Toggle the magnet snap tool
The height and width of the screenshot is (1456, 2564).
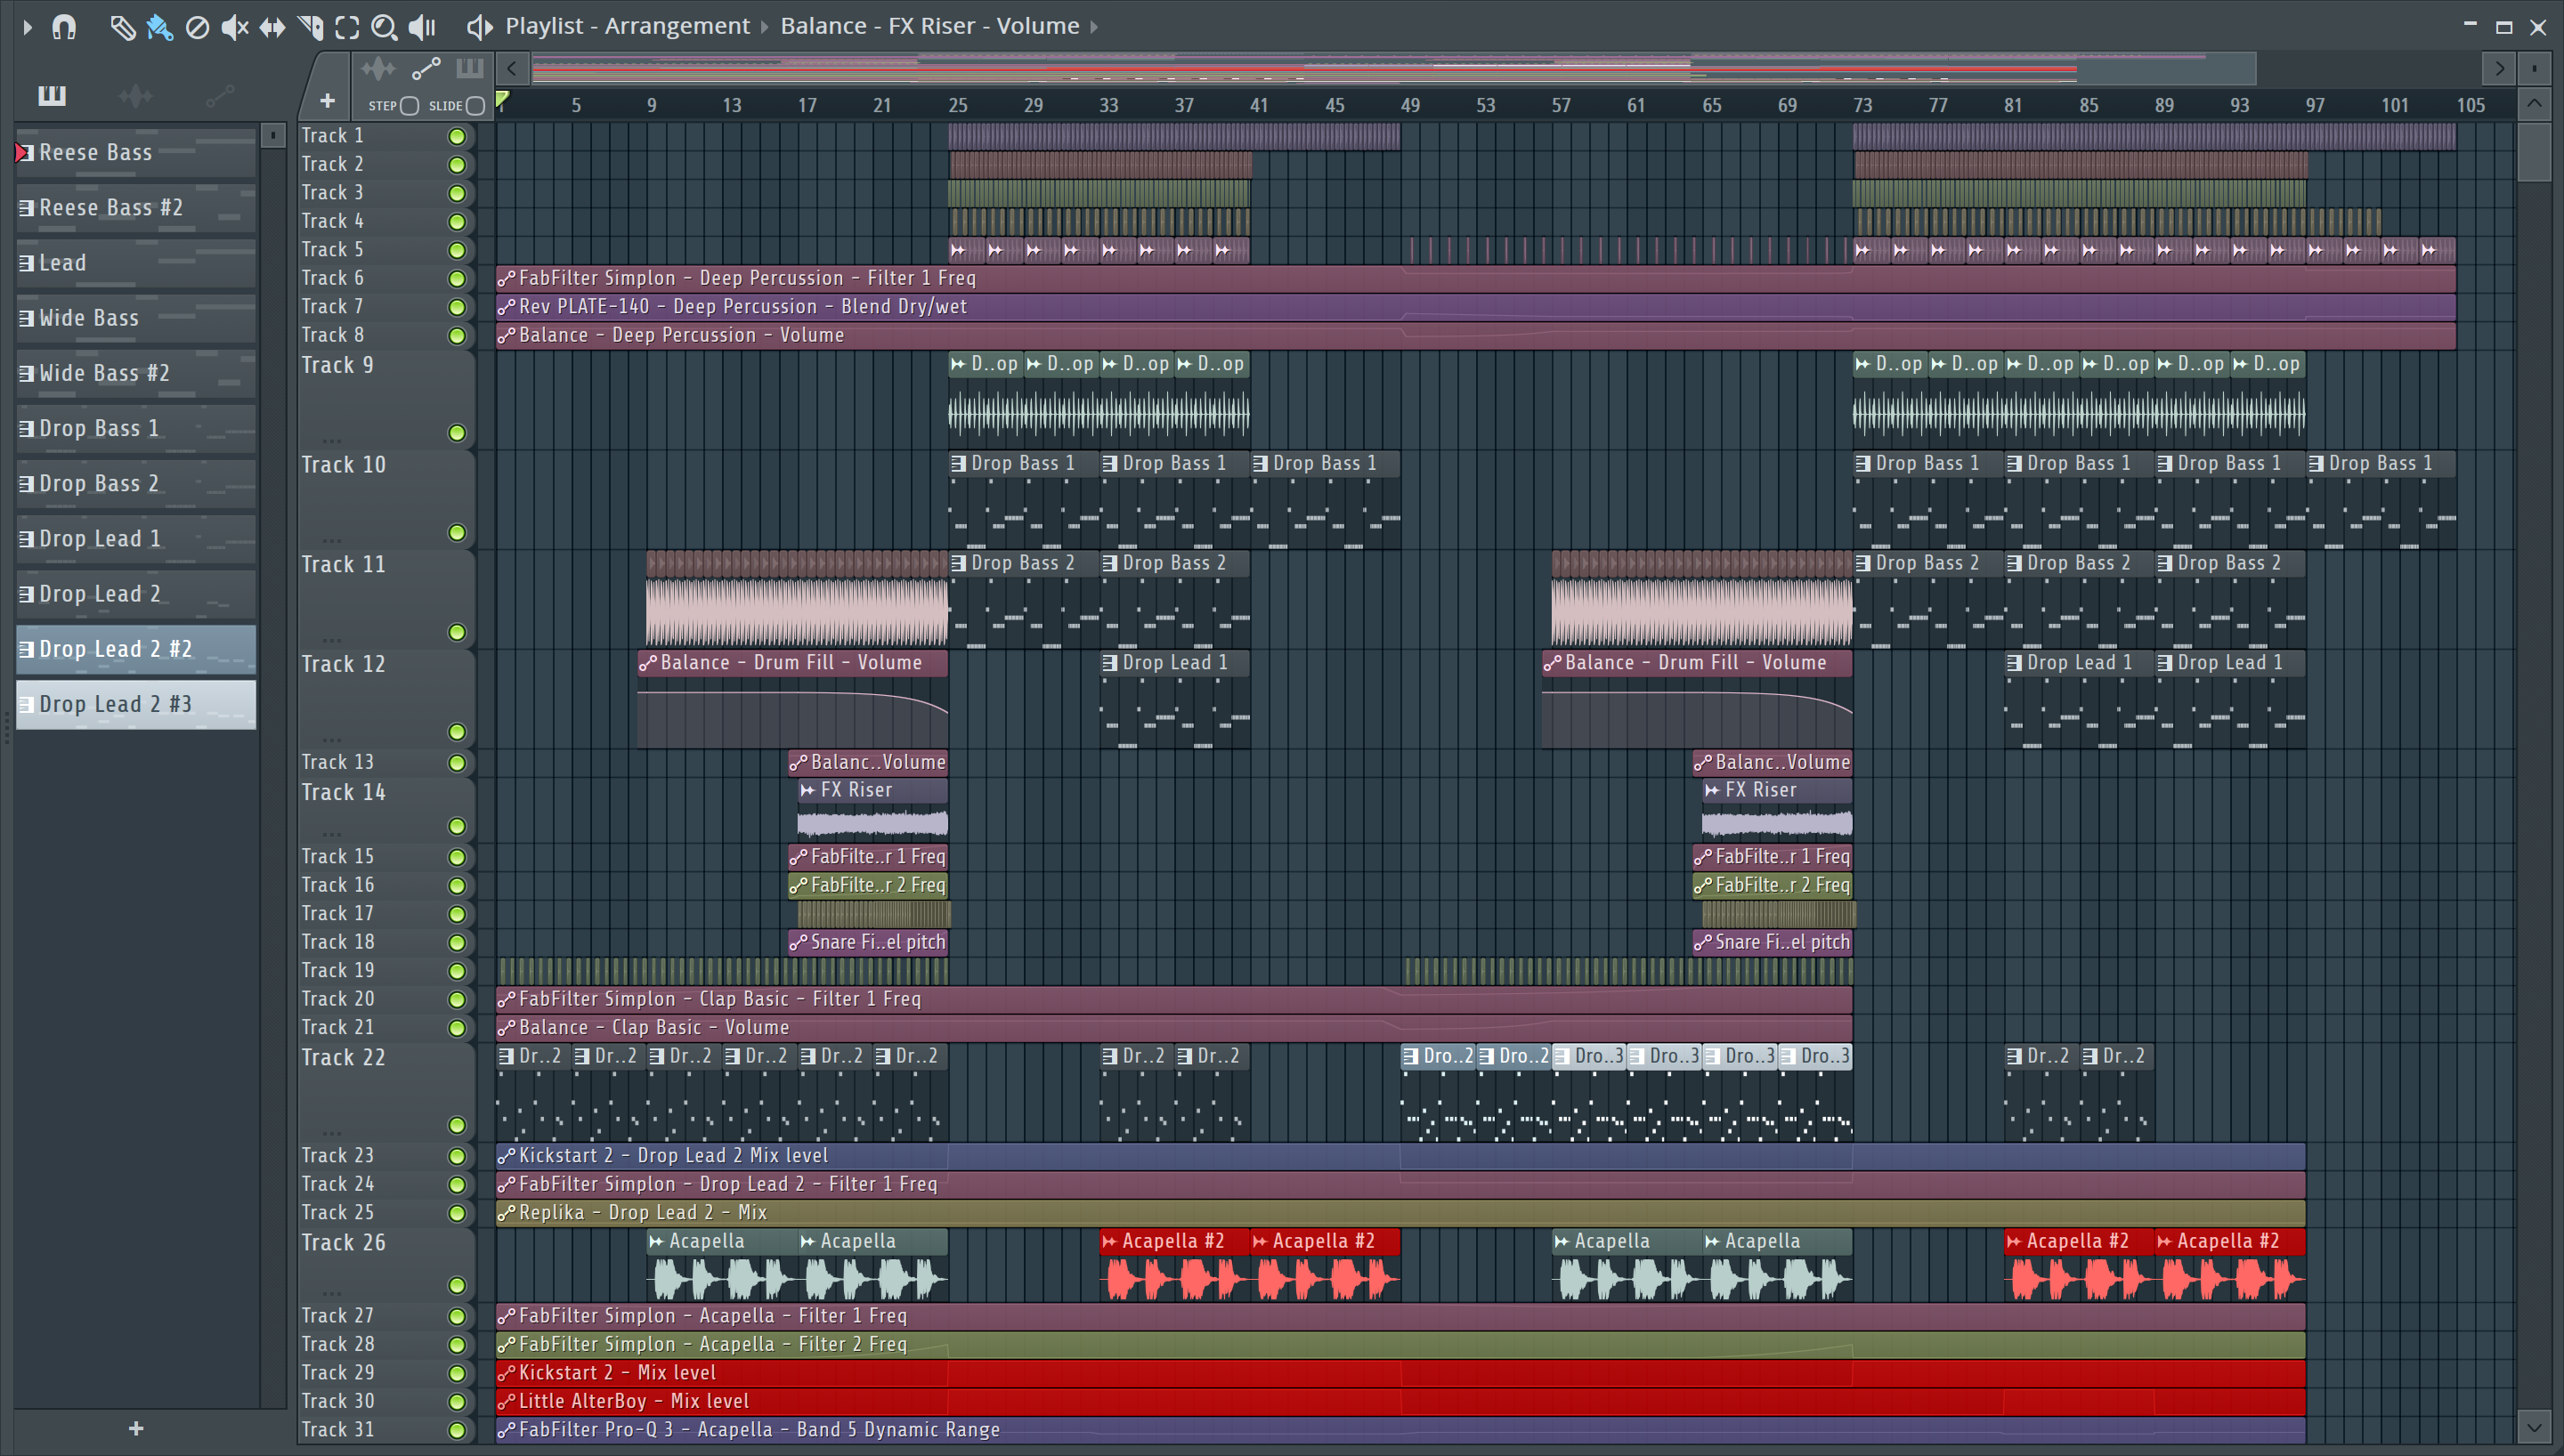pyautogui.click(x=64, y=27)
